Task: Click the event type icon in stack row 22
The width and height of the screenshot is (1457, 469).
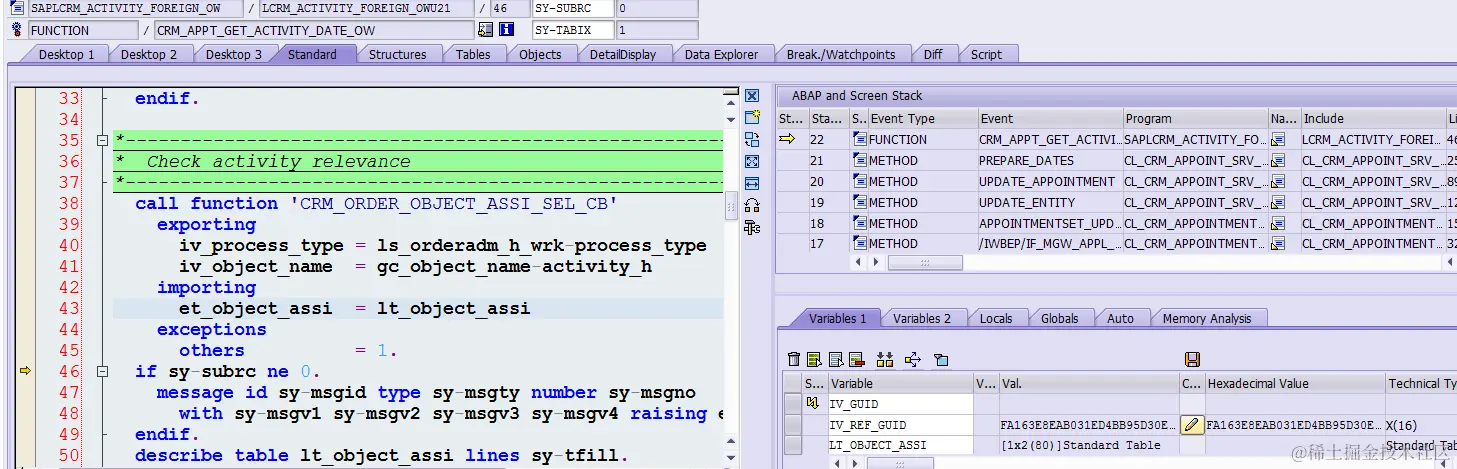Action: pyautogui.click(x=859, y=139)
